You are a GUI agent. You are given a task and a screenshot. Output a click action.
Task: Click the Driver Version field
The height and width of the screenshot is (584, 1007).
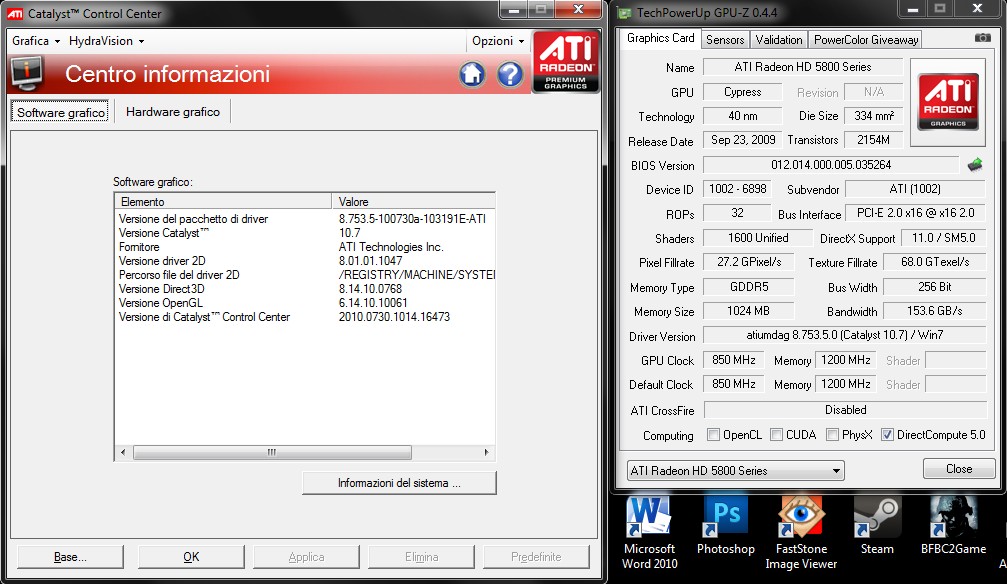click(845, 335)
